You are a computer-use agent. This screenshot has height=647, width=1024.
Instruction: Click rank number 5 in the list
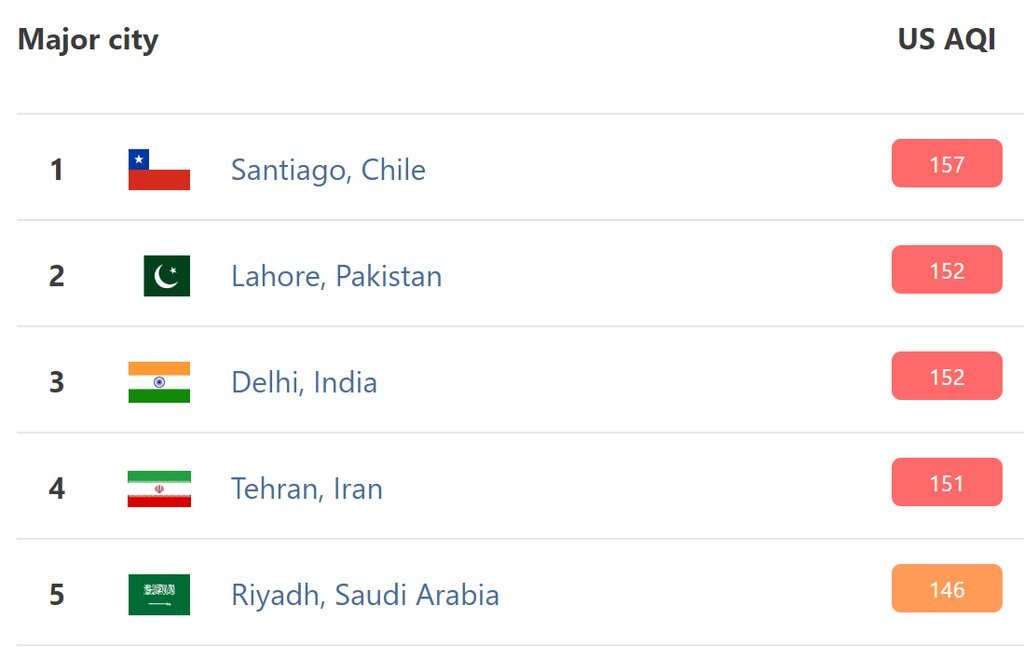click(56, 595)
